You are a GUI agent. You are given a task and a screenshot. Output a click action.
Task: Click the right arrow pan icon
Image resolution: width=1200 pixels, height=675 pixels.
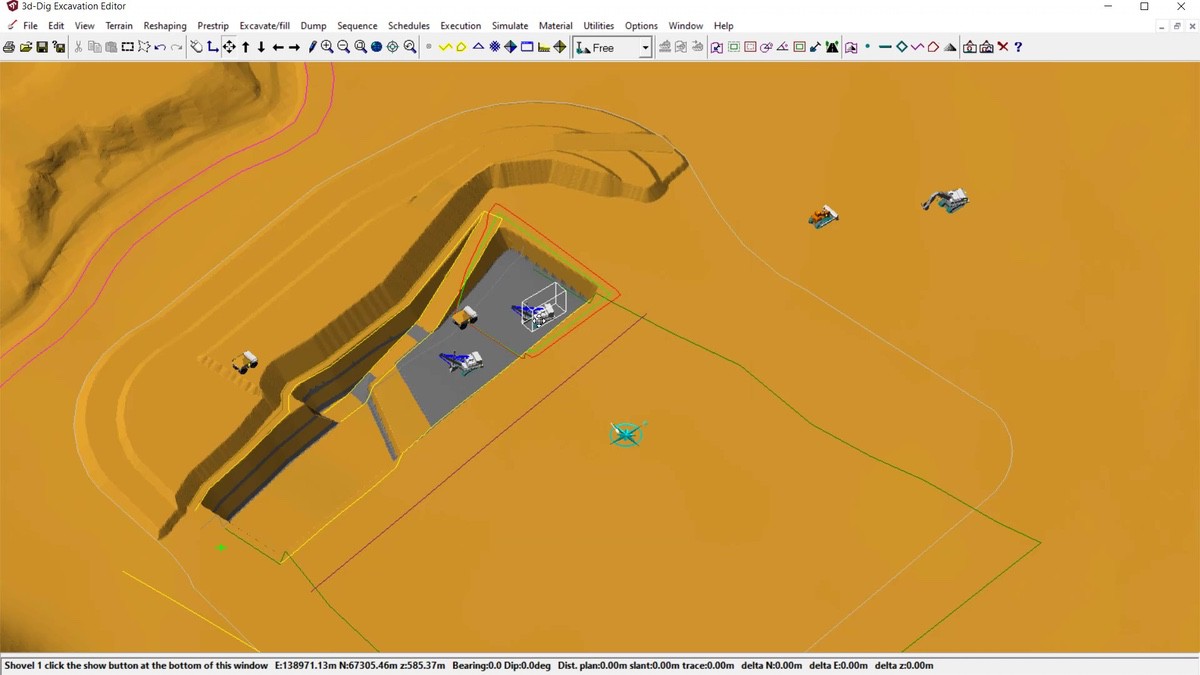(294, 47)
